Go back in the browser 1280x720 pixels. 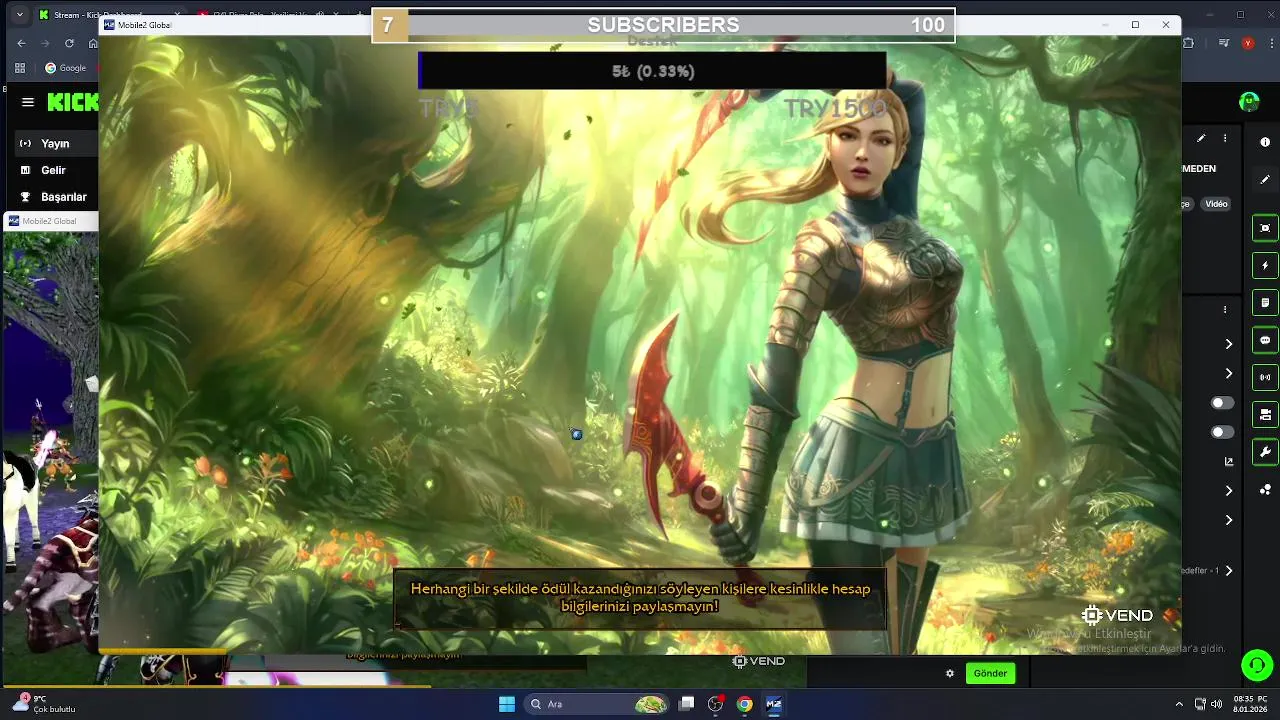tap(21, 43)
